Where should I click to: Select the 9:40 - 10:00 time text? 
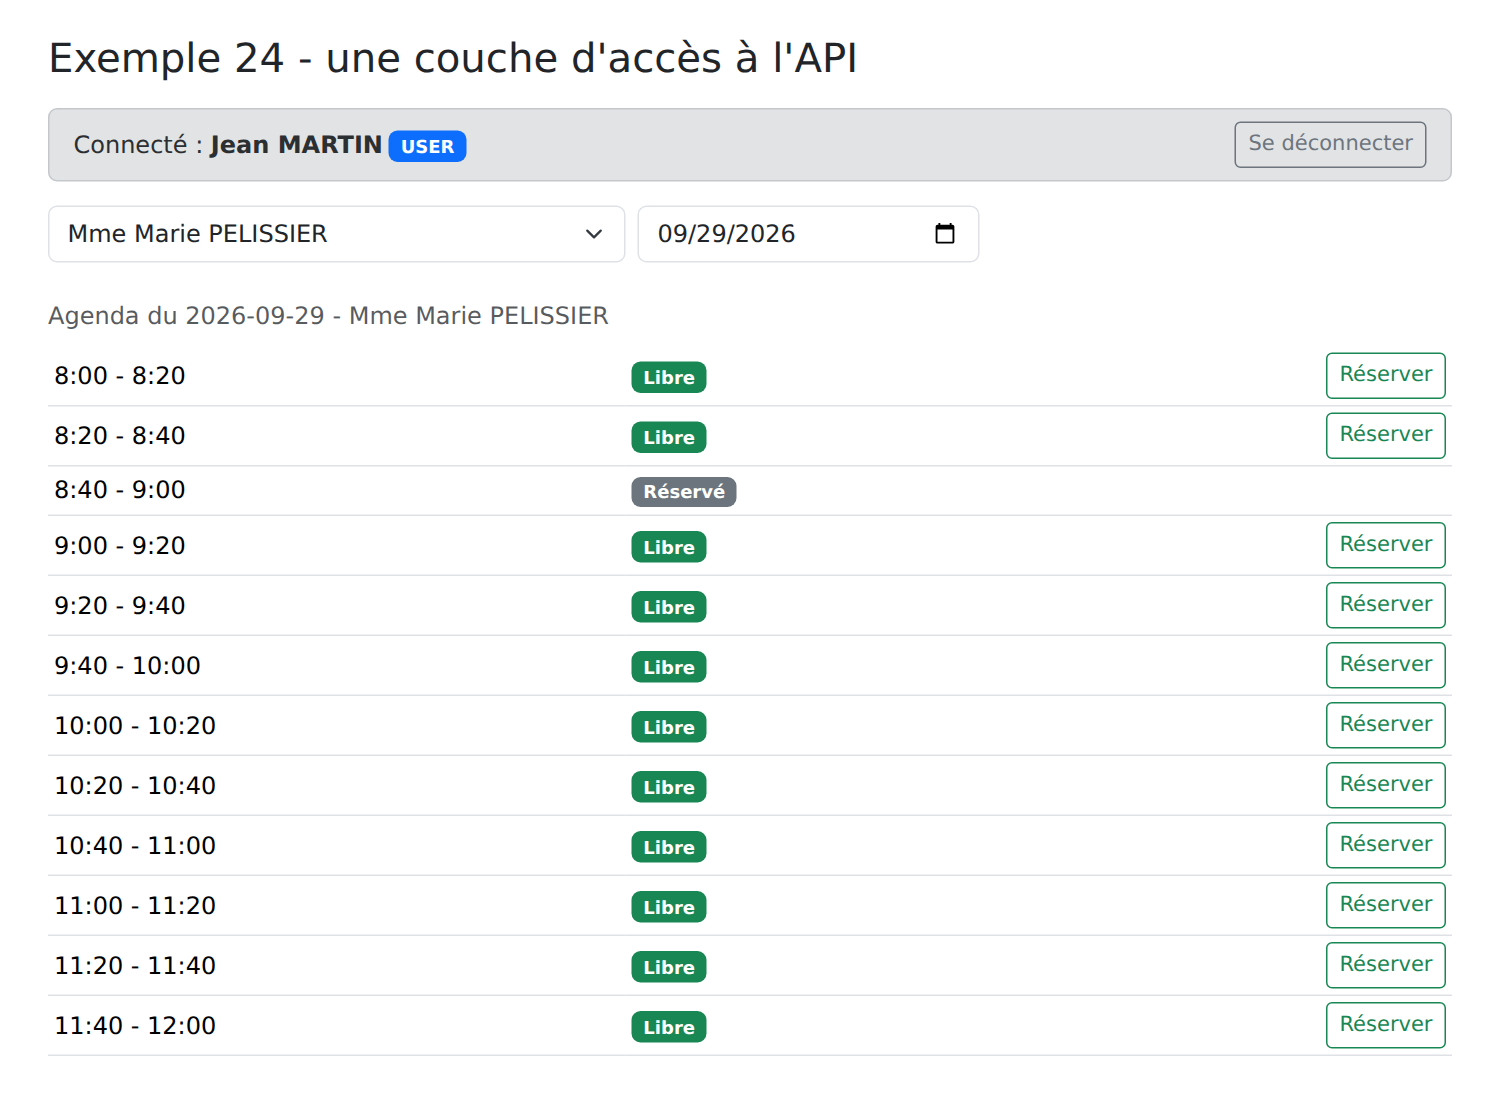(128, 666)
